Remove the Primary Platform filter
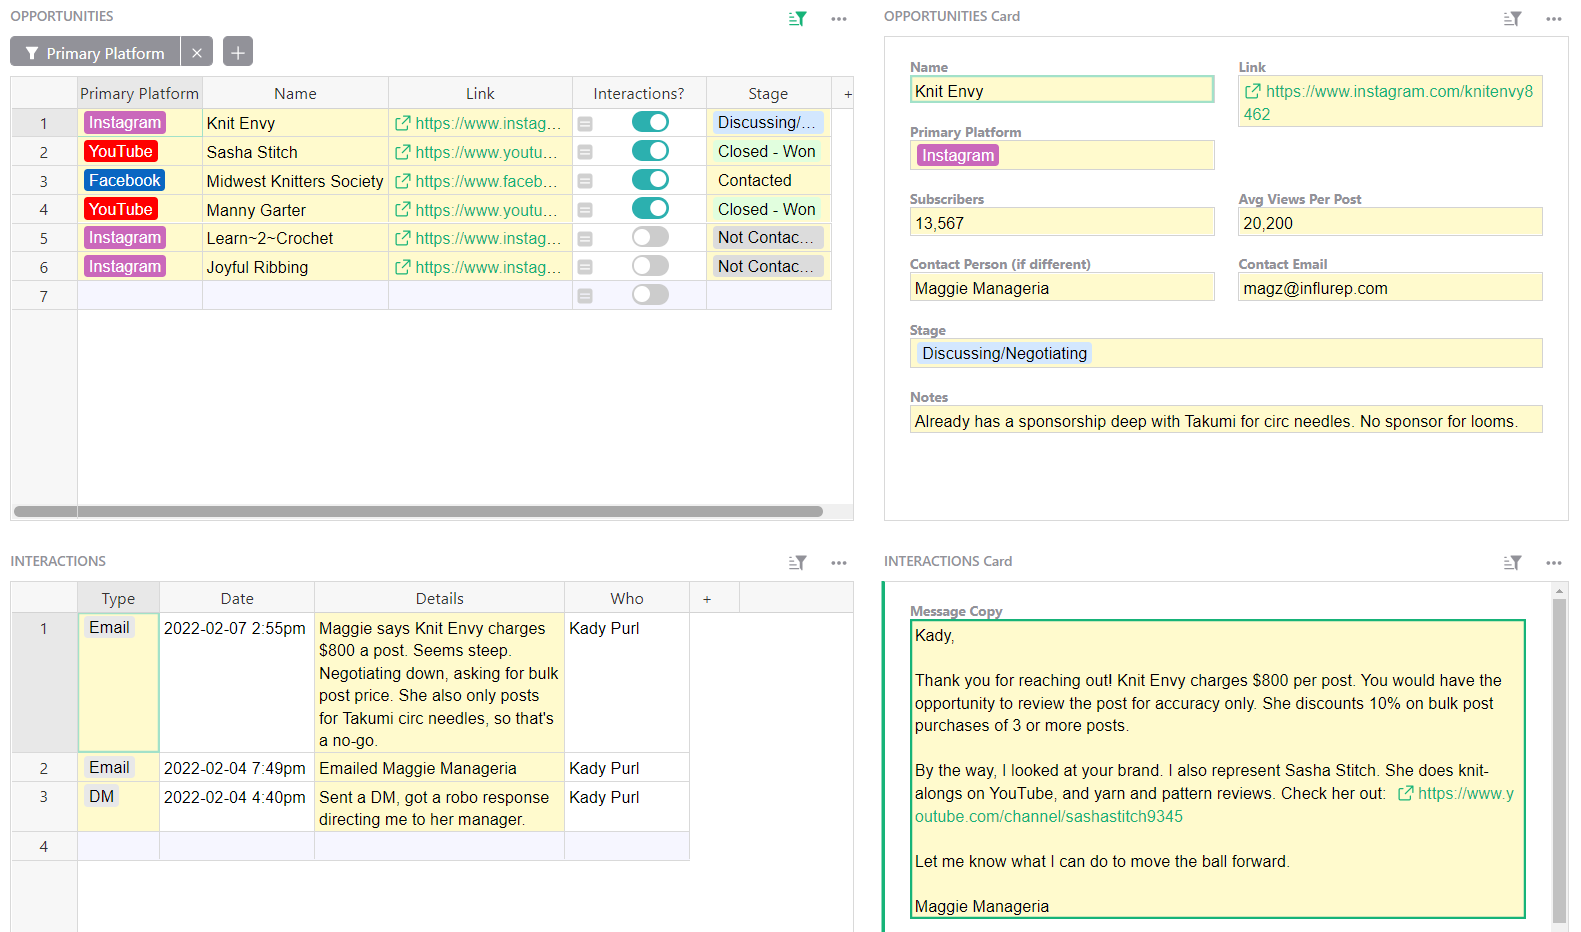Viewport: 1581px width, 932px height. (197, 52)
